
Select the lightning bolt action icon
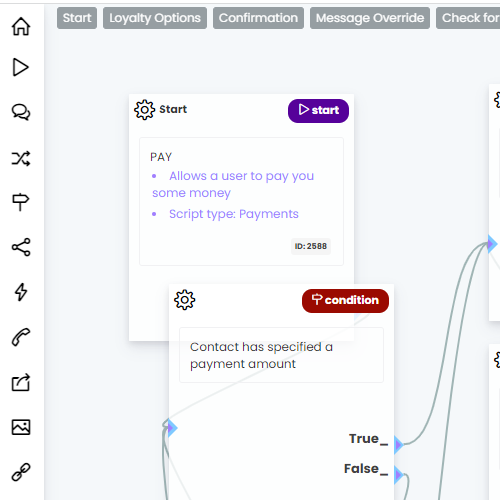pos(21,292)
